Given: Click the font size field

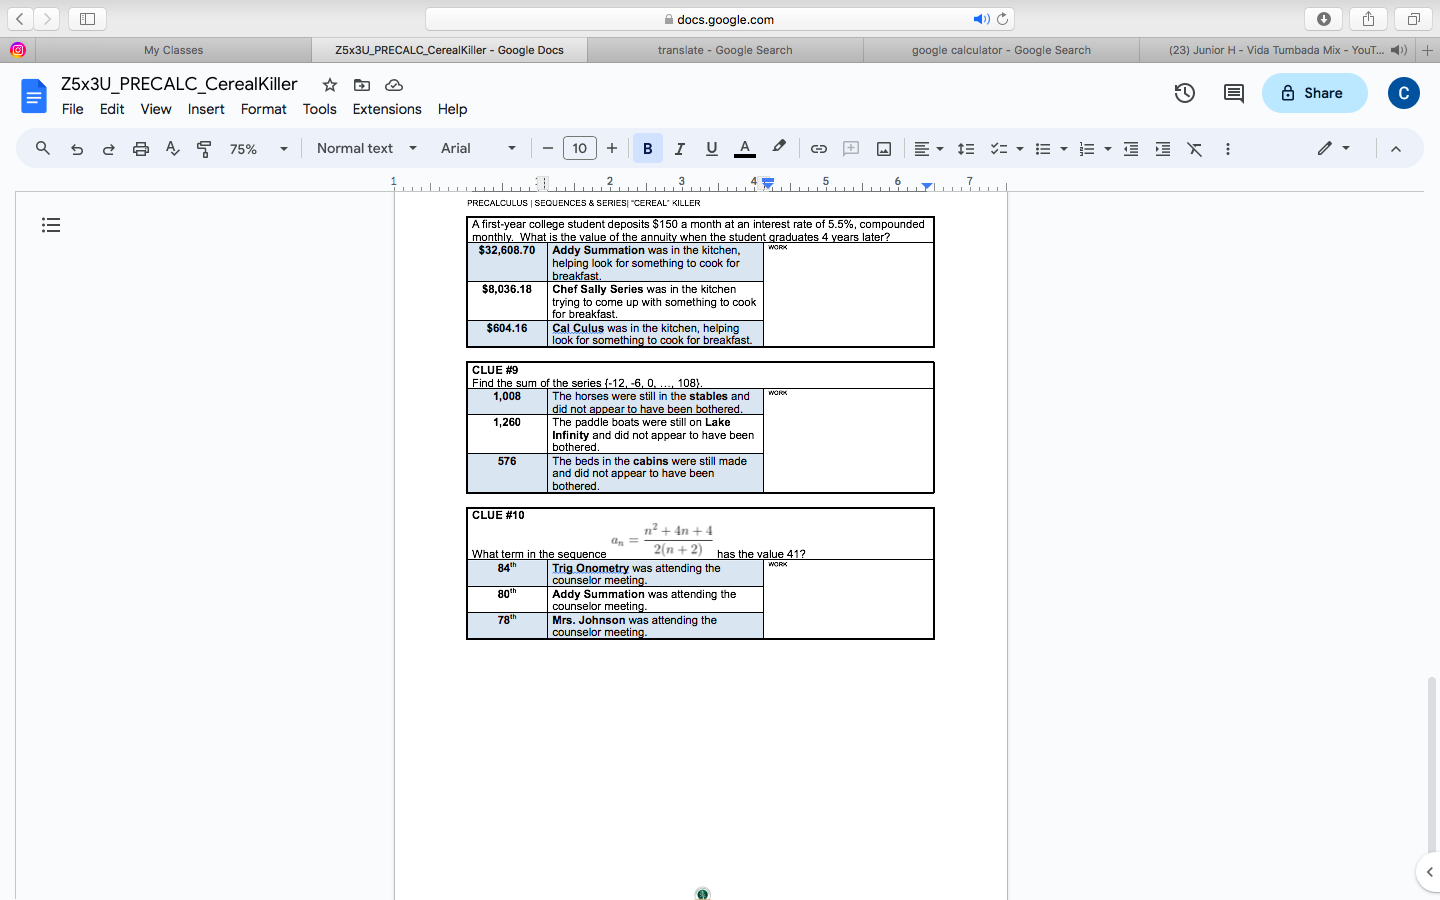Looking at the screenshot, I should pyautogui.click(x=580, y=149).
